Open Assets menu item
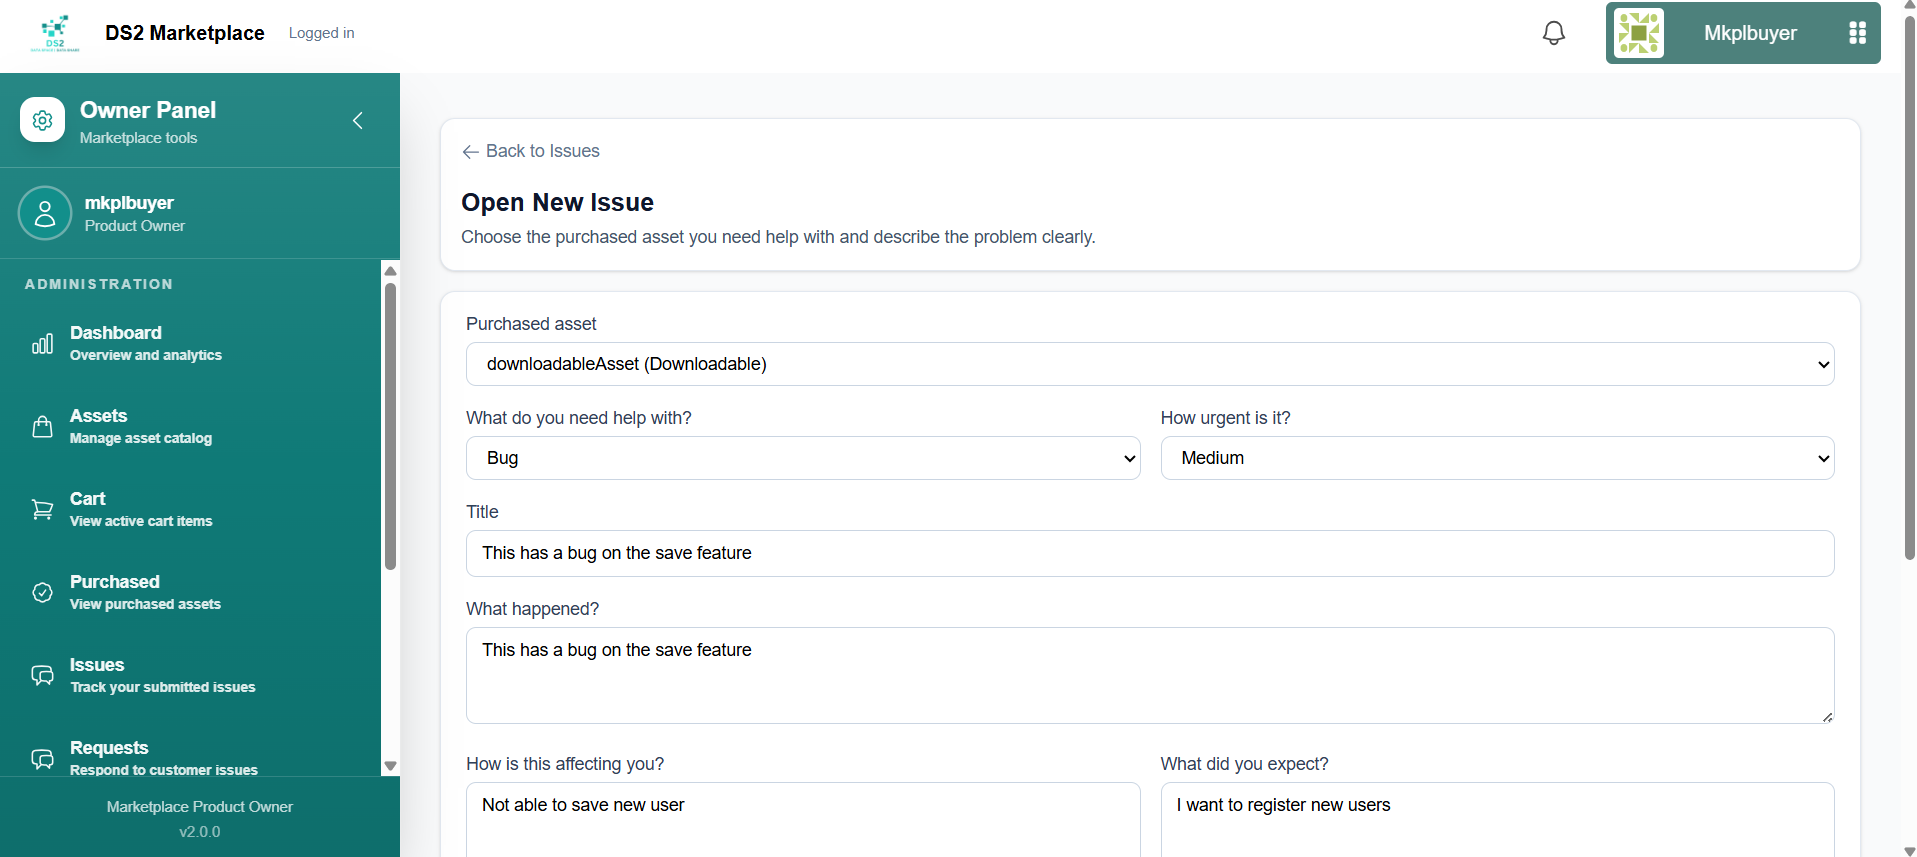The height and width of the screenshot is (857, 1917). click(190, 426)
